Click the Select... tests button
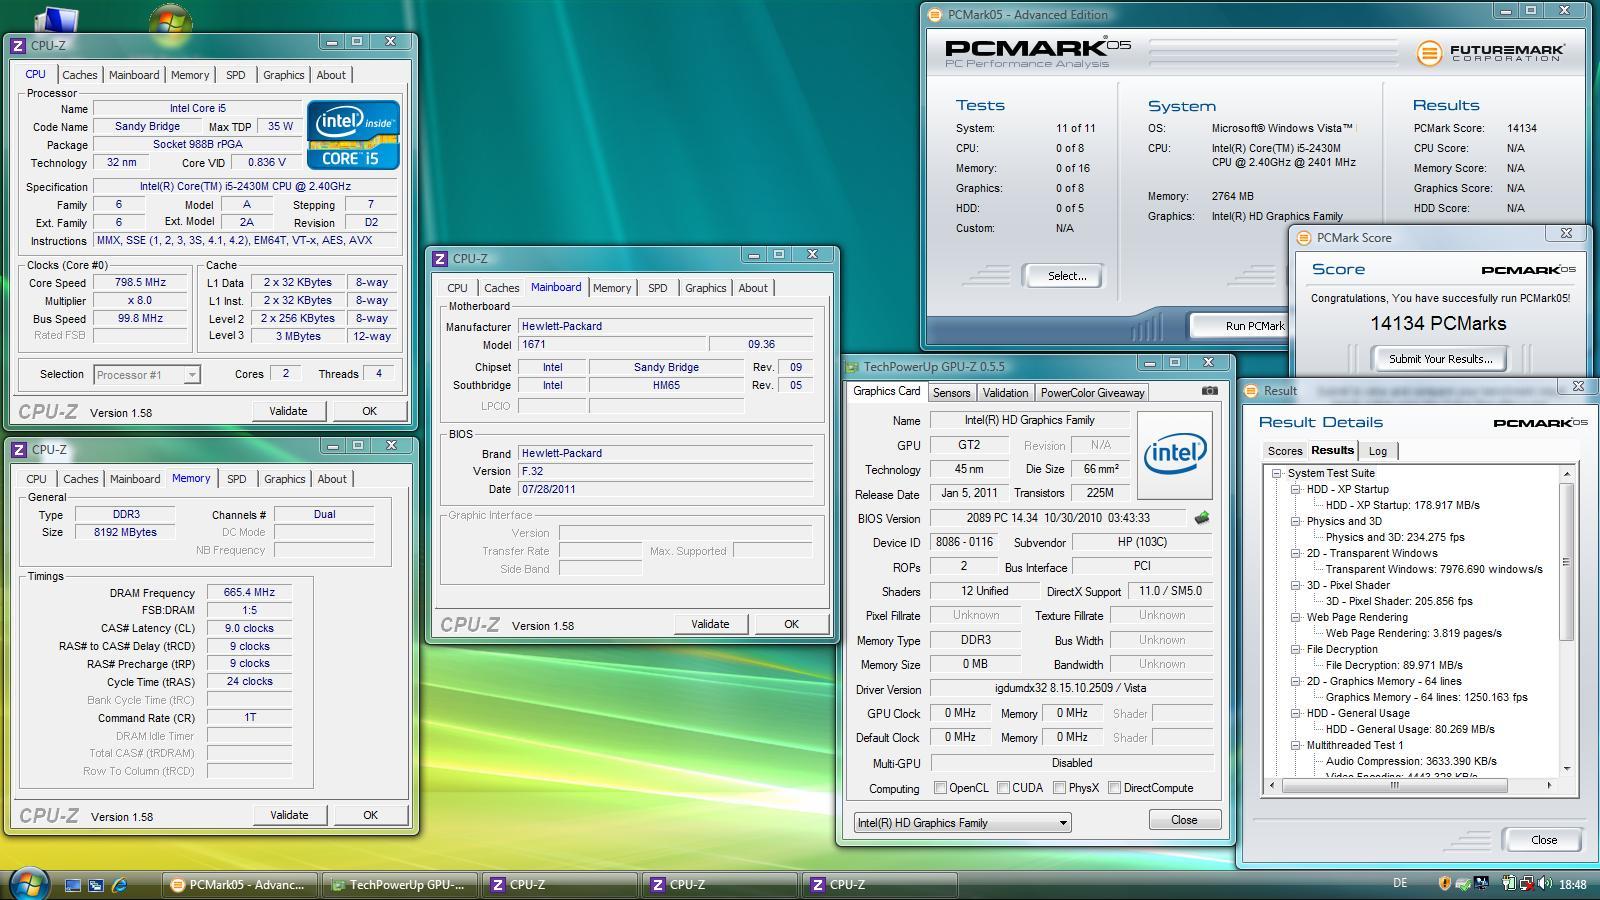The width and height of the screenshot is (1600, 900). [1066, 276]
